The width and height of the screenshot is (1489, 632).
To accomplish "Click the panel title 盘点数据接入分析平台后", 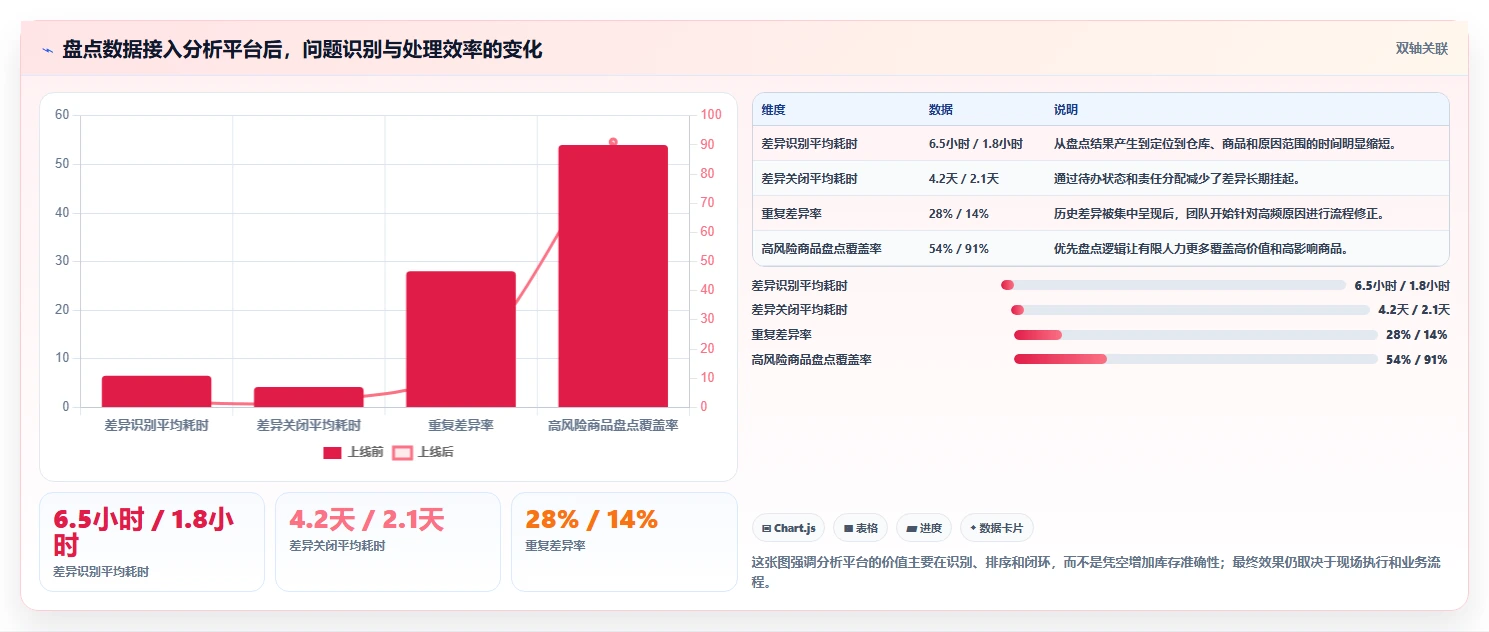I will [302, 50].
